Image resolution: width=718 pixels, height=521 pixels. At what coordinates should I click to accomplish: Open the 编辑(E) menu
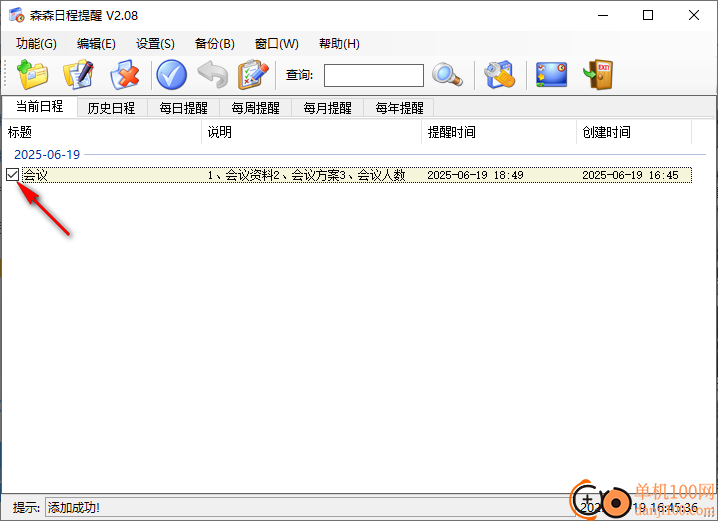(x=96, y=43)
